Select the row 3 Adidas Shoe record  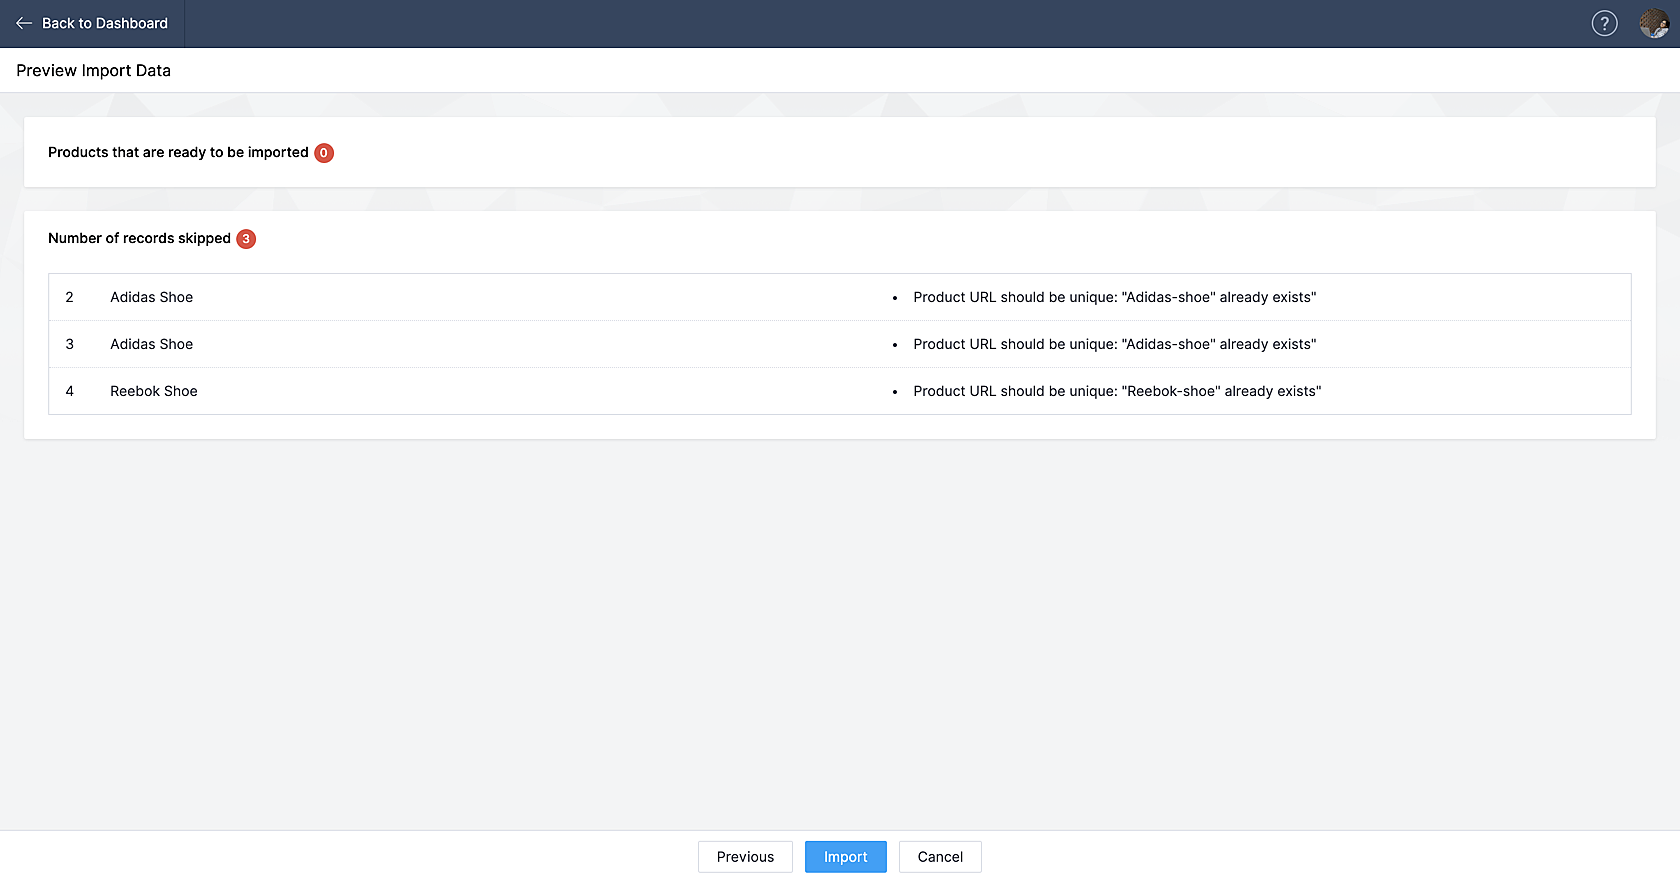click(x=840, y=344)
